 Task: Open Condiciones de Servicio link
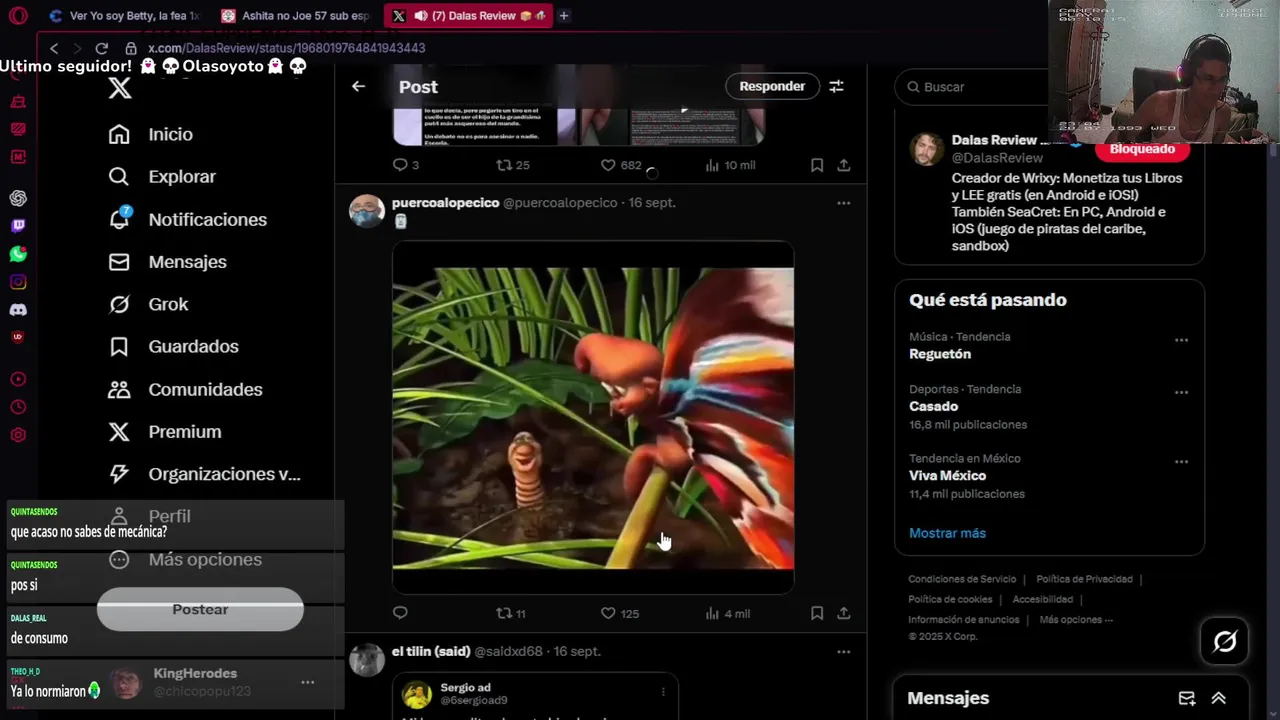(x=962, y=579)
